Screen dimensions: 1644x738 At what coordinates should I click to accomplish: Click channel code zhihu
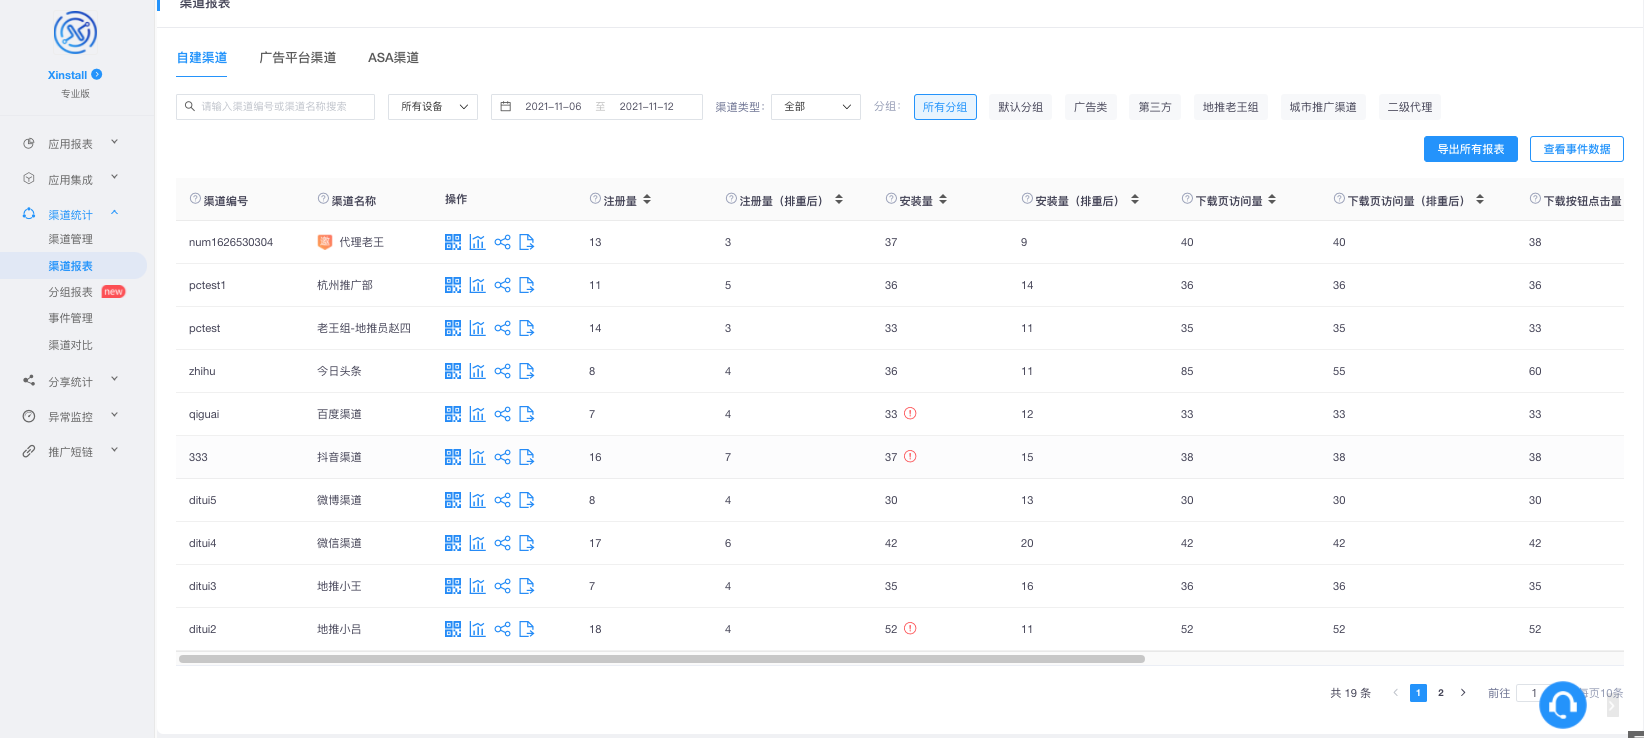point(202,371)
